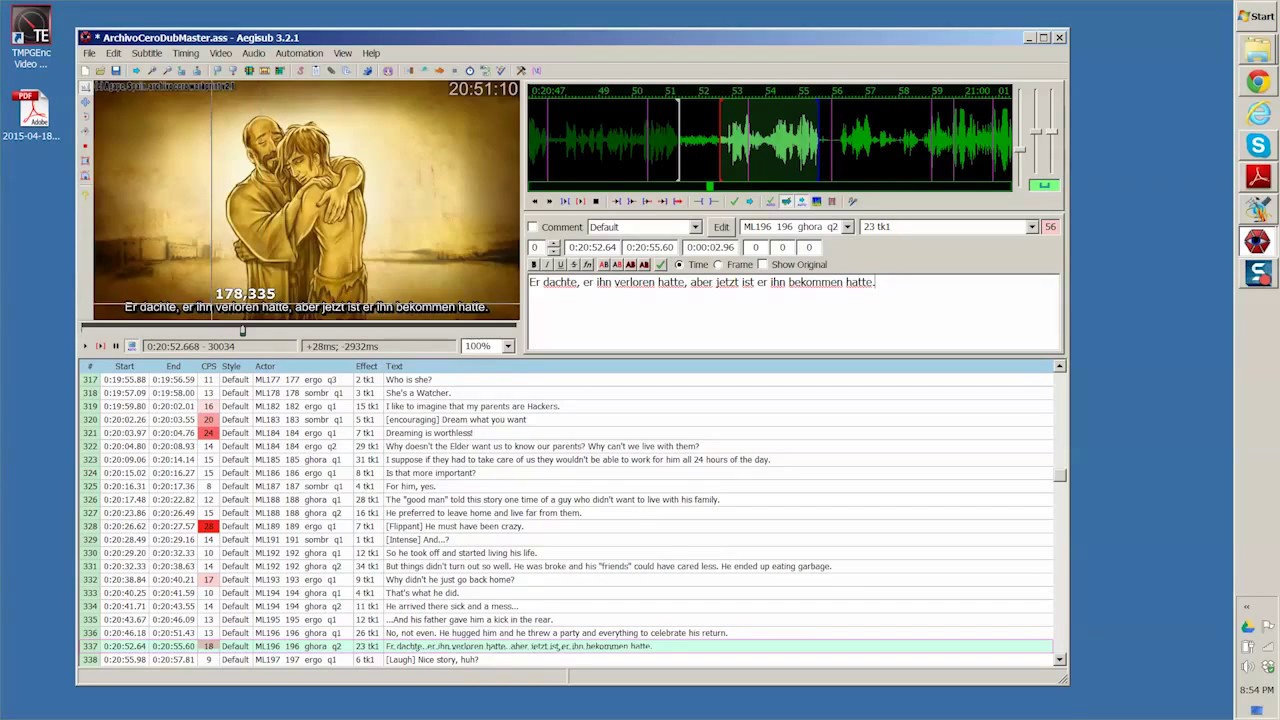
Task: Click the Open subtitles folder icon
Action: coord(100,70)
